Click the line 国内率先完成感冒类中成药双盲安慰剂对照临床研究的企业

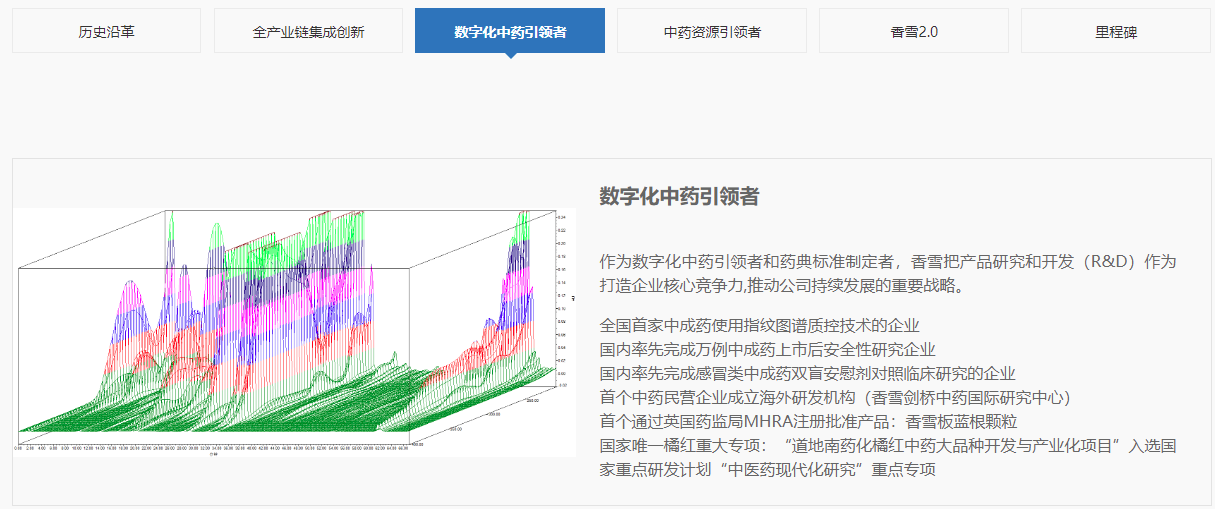[807, 374]
